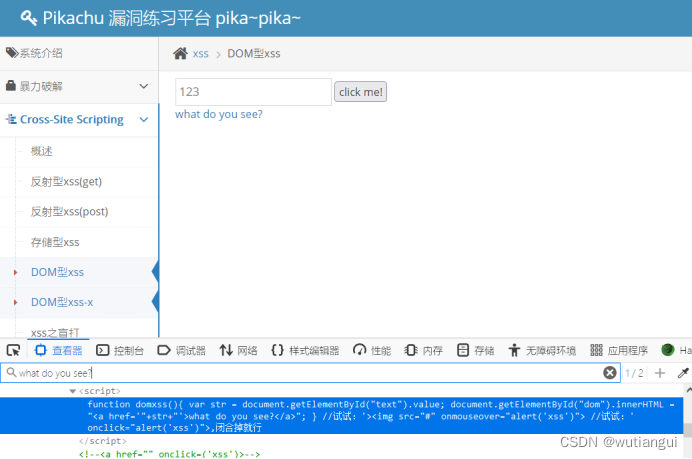The height and width of the screenshot is (459, 692).
Task: Activate the element picker tool in devtools
Action: (x=13, y=350)
